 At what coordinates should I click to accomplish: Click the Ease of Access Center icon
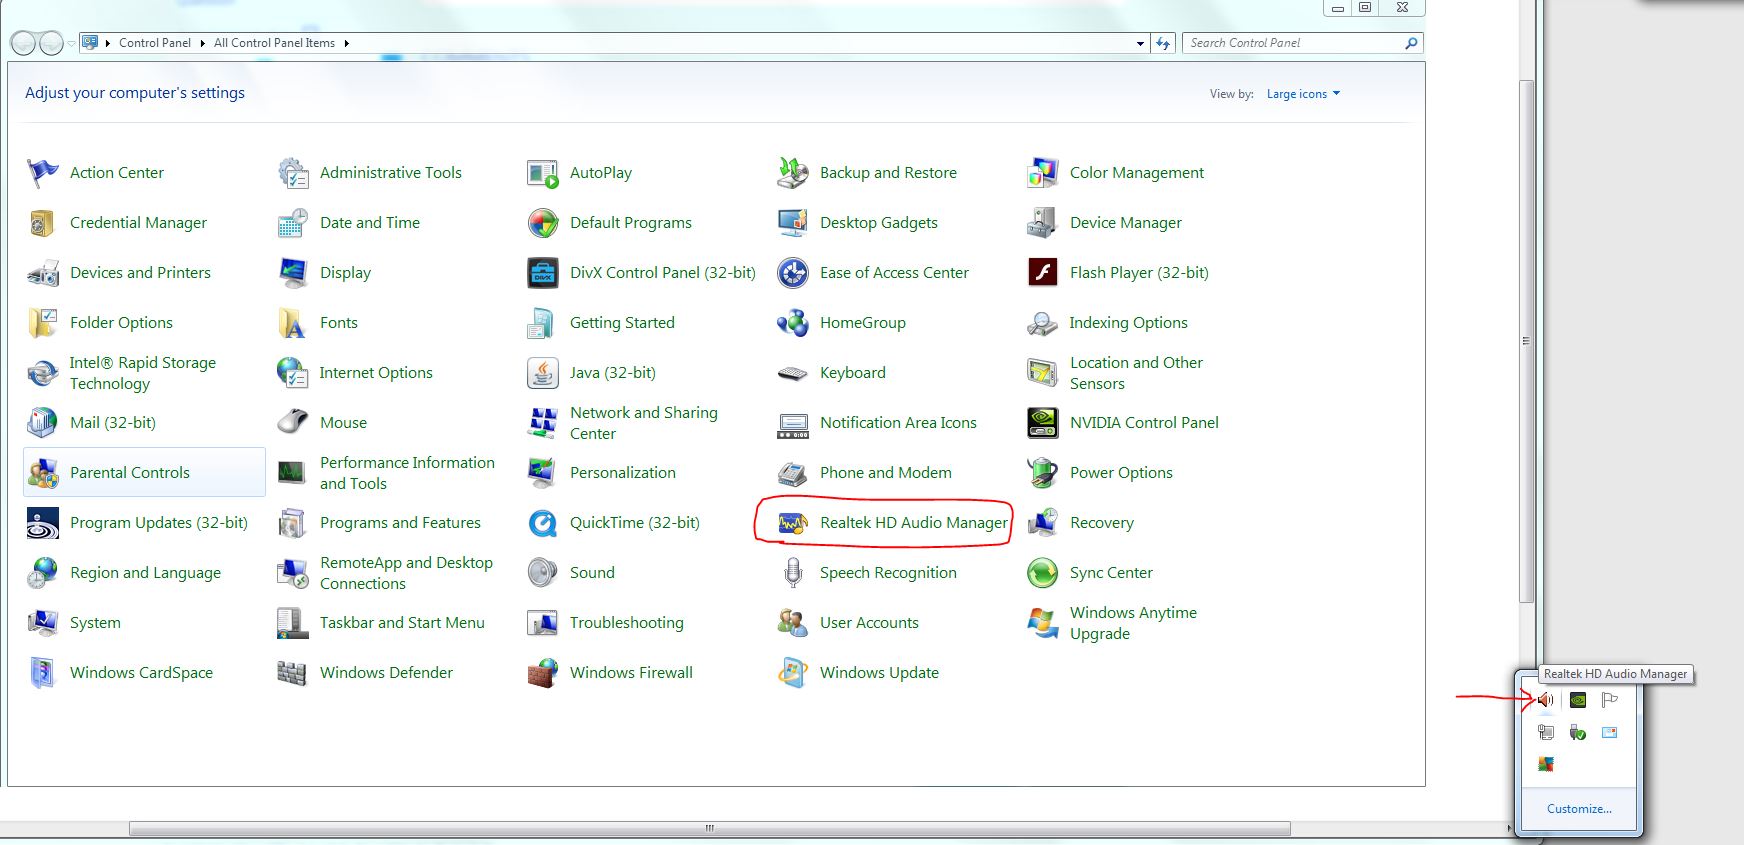coord(792,273)
